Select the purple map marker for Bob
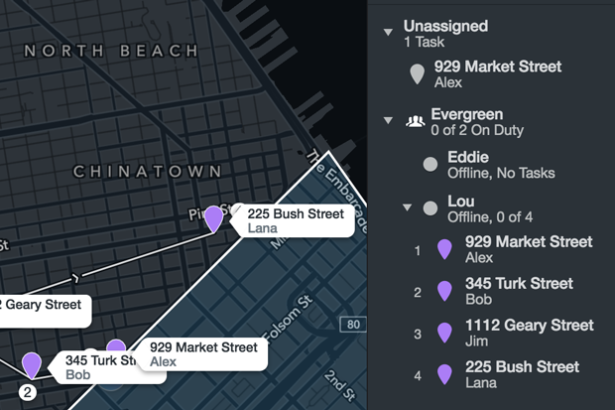615x410 pixels. pos(32,365)
